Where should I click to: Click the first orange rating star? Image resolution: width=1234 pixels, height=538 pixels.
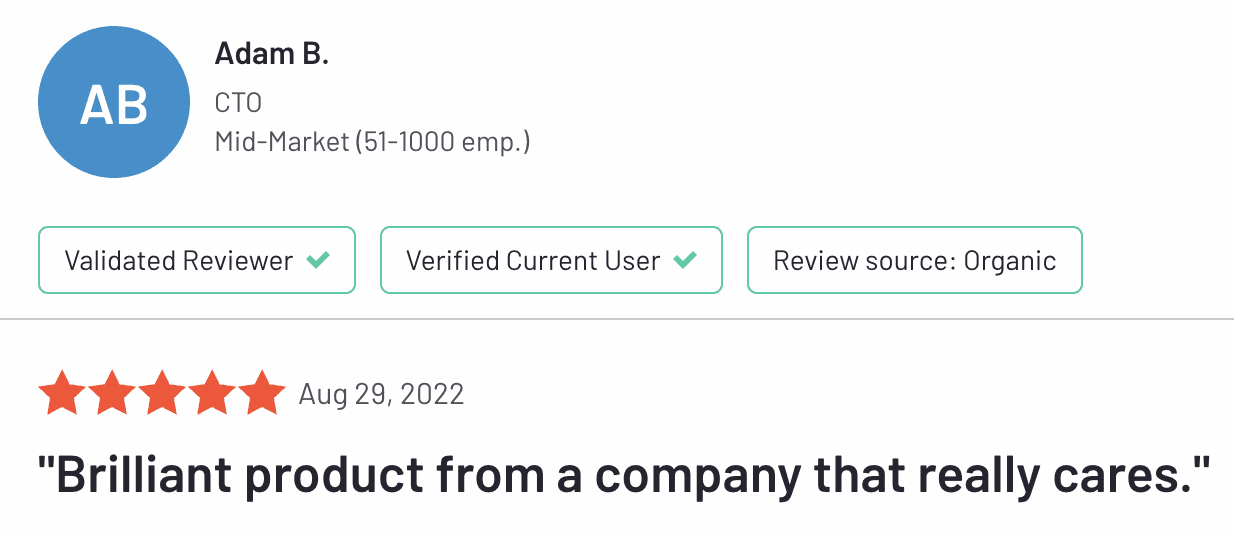click(x=63, y=393)
